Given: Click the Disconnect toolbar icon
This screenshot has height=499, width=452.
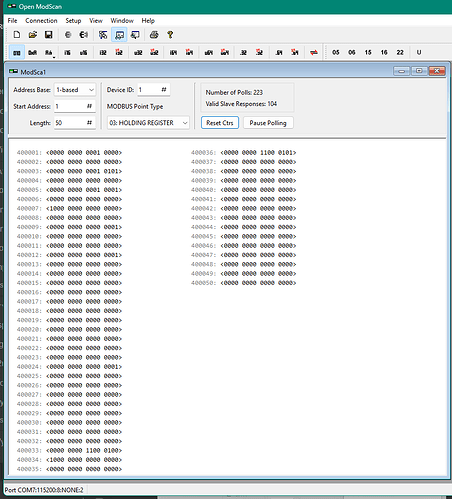Looking at the screenshot, I should (x=84, y=35).
